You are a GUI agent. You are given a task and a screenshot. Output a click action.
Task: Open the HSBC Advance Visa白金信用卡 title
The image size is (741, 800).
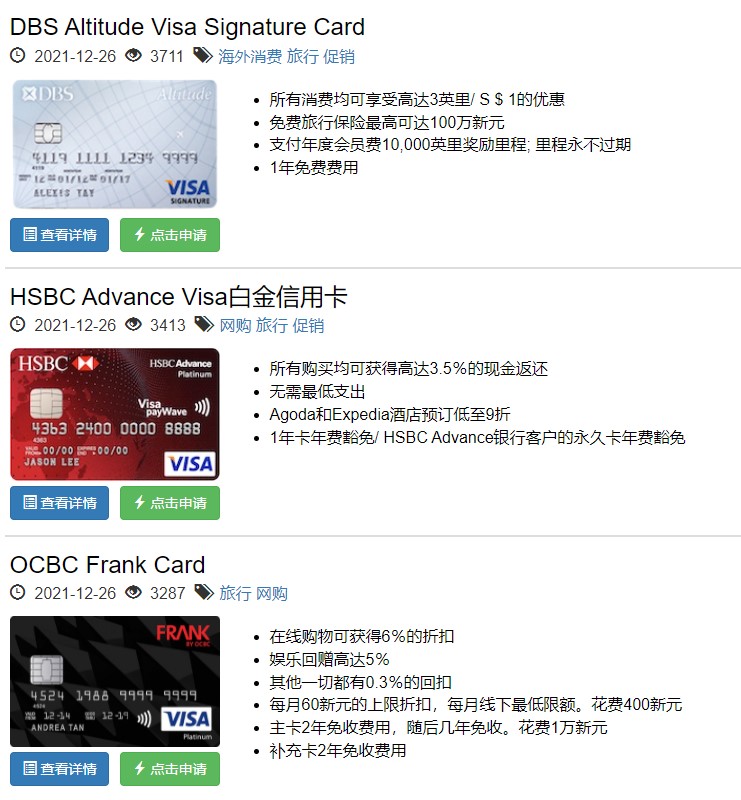(x=179, y=296)
